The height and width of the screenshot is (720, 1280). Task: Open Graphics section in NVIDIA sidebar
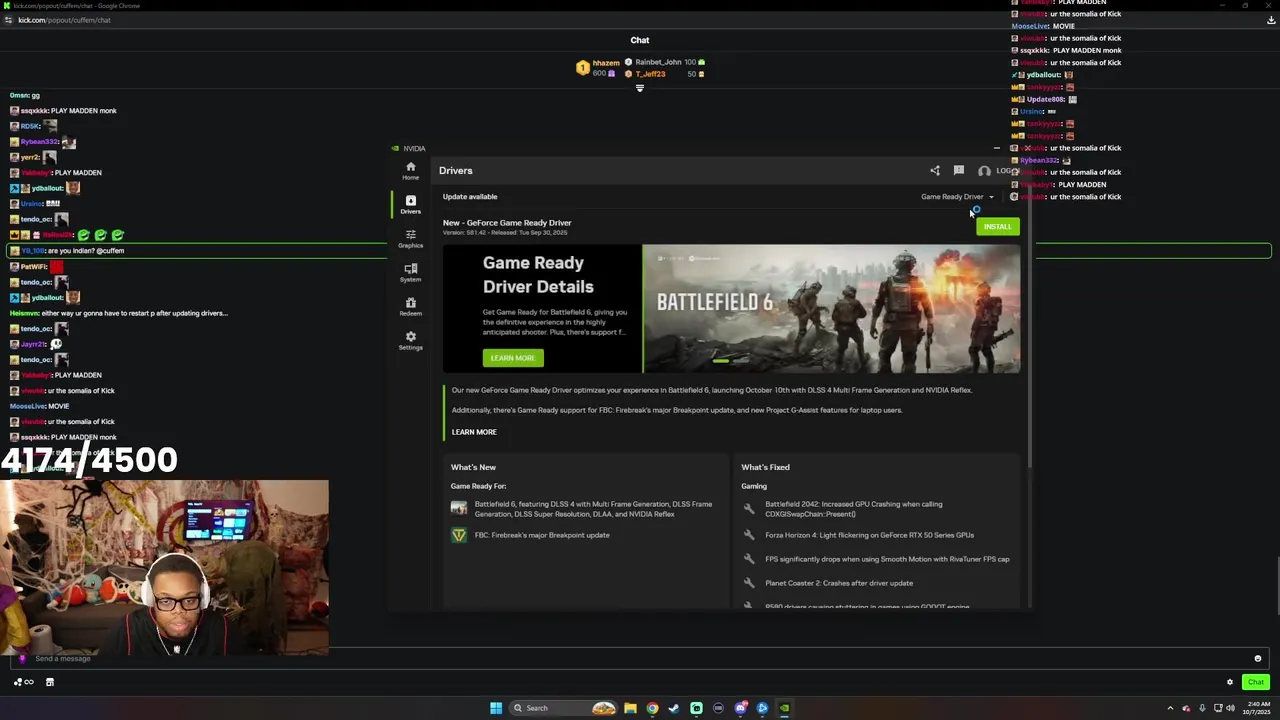click(x=410, y=238)
